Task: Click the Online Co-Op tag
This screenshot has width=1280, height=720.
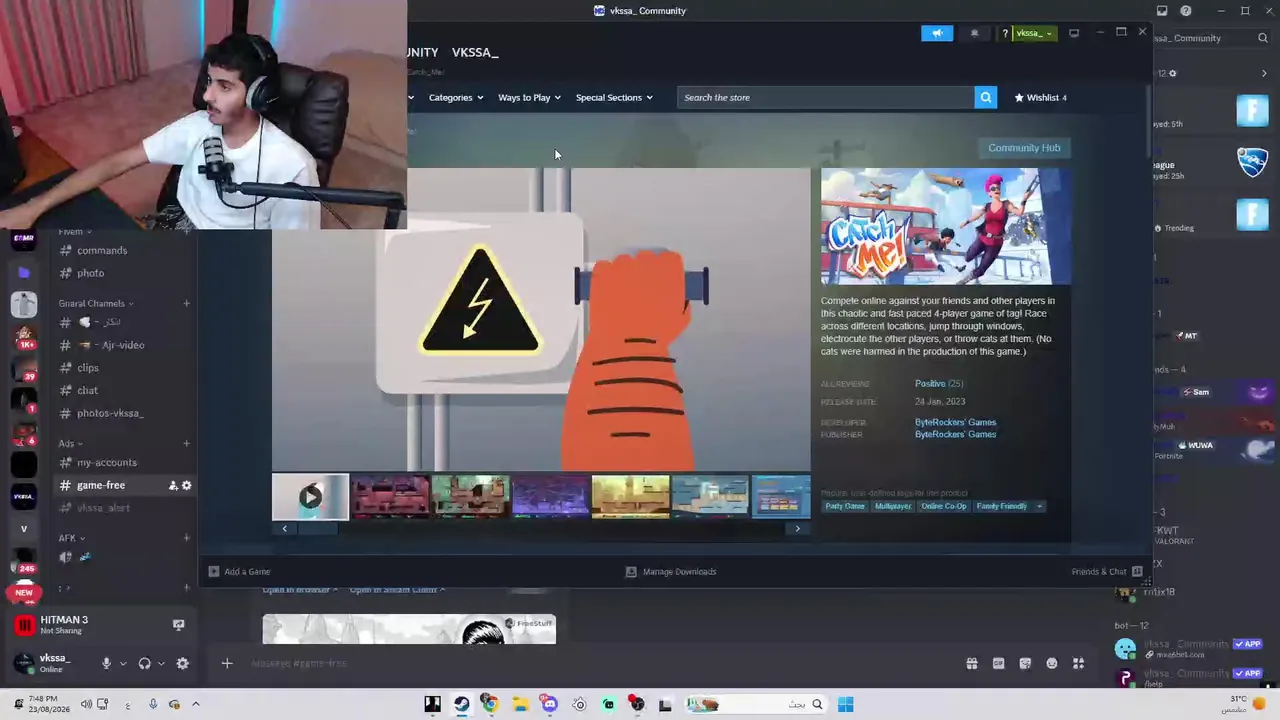Action: click(944, 506)
